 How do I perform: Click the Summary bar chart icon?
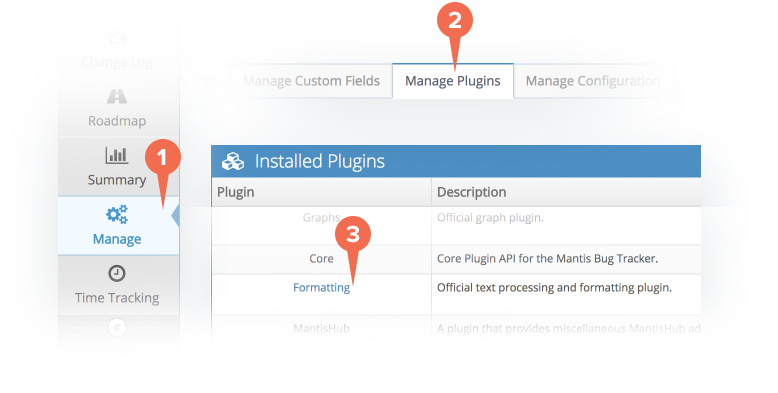(117, 155)
